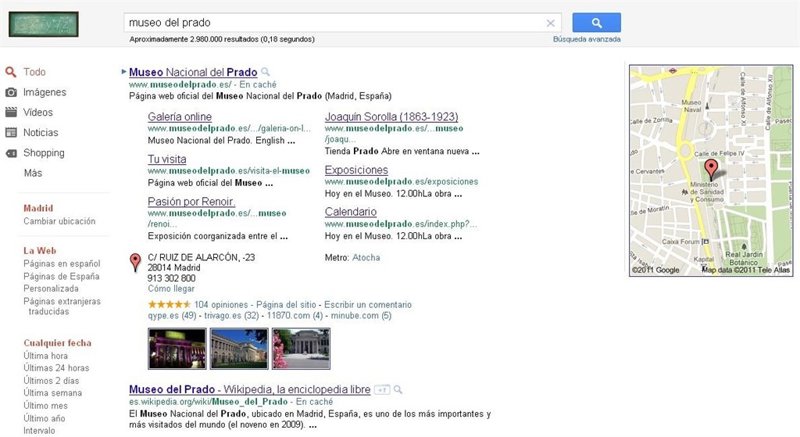Open the Google doodle logo
The image size is (800, 437).
coord(43,24)
